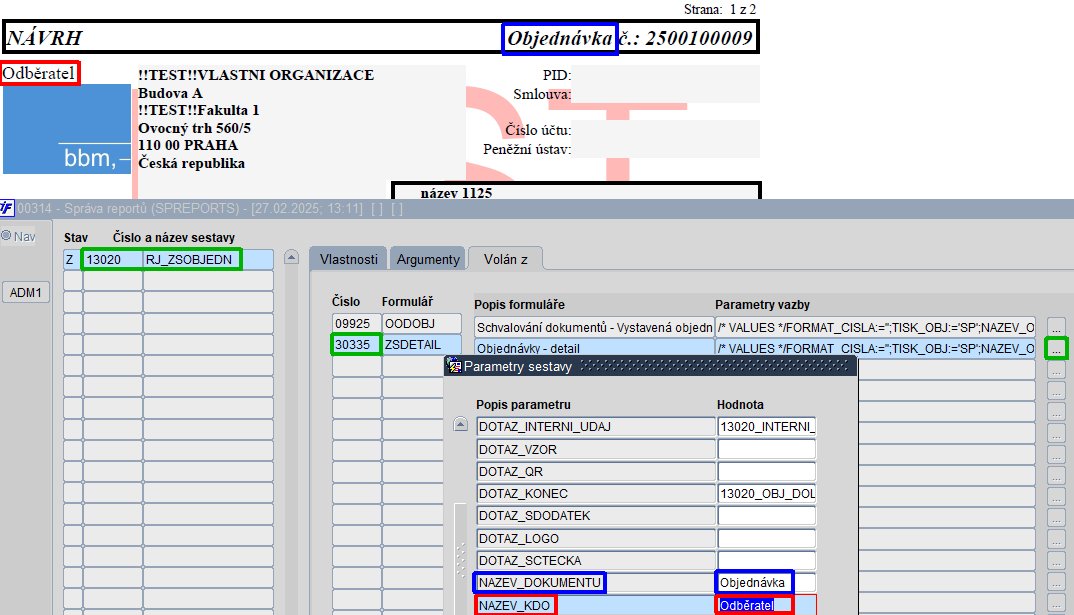Screen dimensions: 1074x615
Task: Switch to the Vlastnosti tab
Action: point(348,259)
